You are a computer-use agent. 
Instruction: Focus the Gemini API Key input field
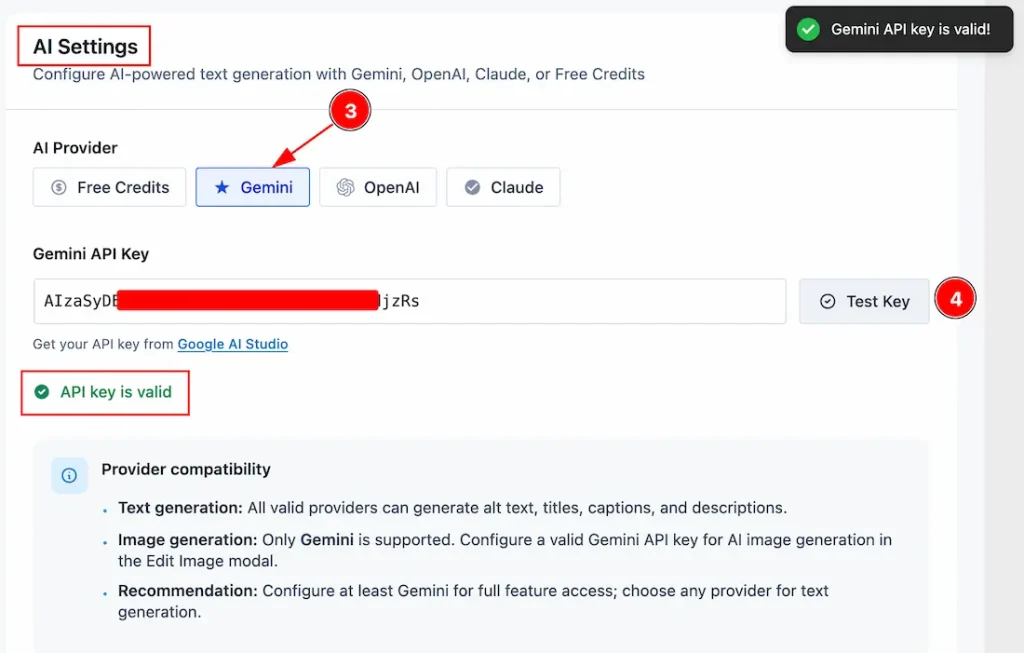coord(410,301)
